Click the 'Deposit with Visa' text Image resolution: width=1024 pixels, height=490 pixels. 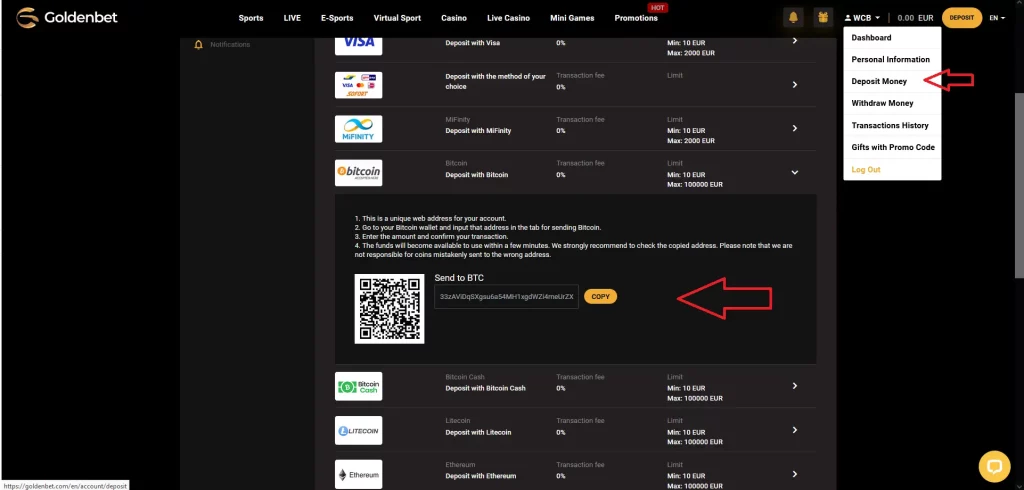[472, 43]
